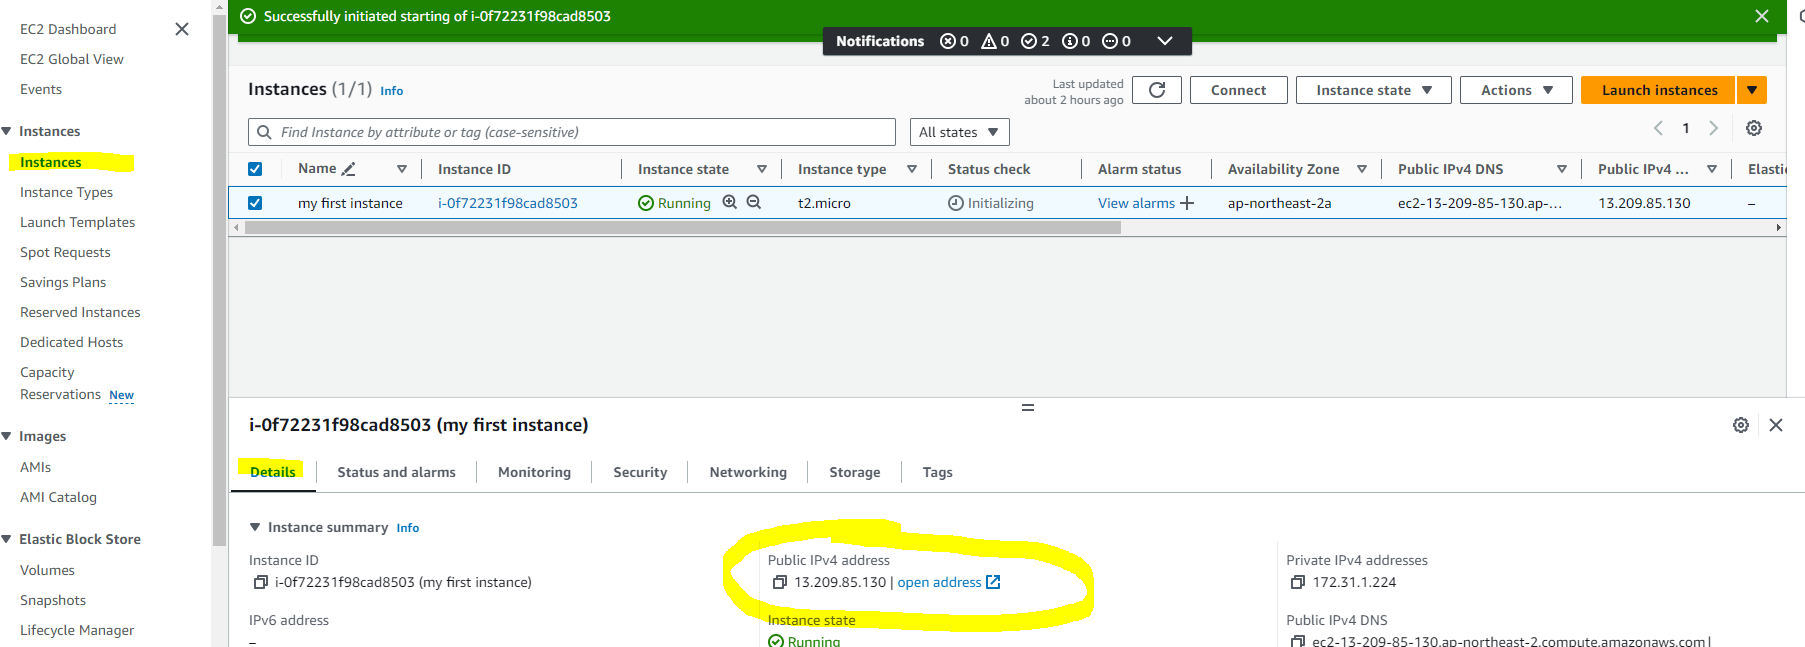This screenshot has height=647, width=1805.
Task: Click the warning notifications counter icon
Action: [989, 41]
